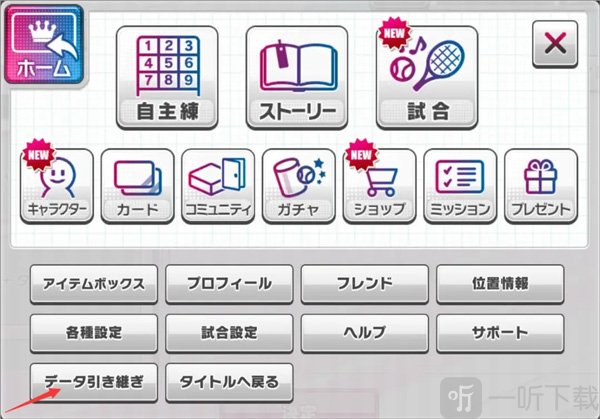Close the menu with the X button
The width and height of the screenshot is (600, 419).
555,44
